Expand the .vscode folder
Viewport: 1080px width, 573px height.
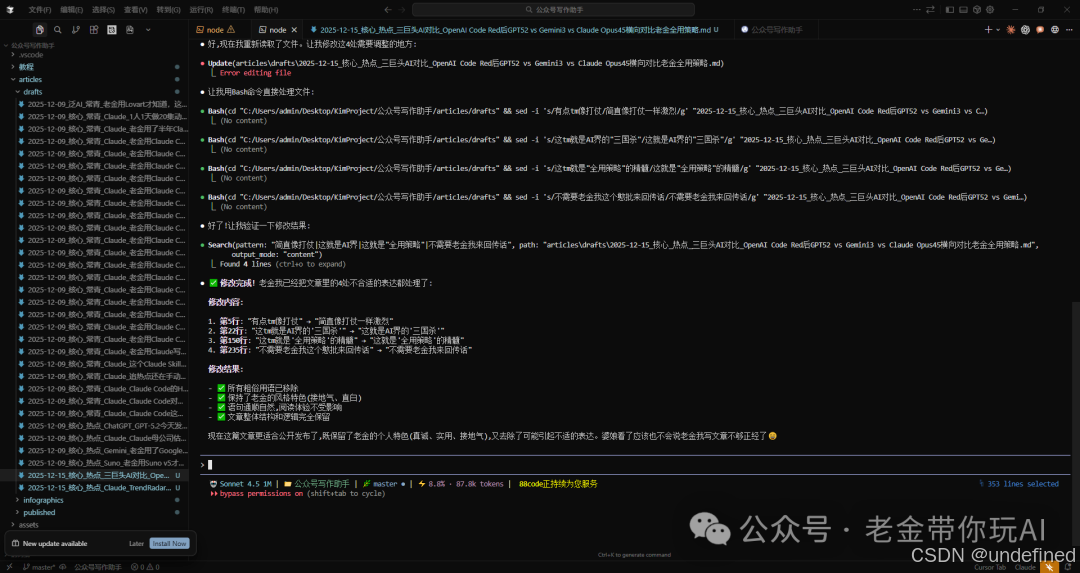94,54
